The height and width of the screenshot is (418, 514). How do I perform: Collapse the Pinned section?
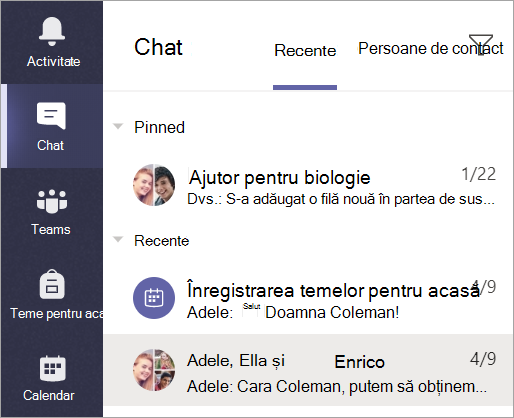point(118,126)
